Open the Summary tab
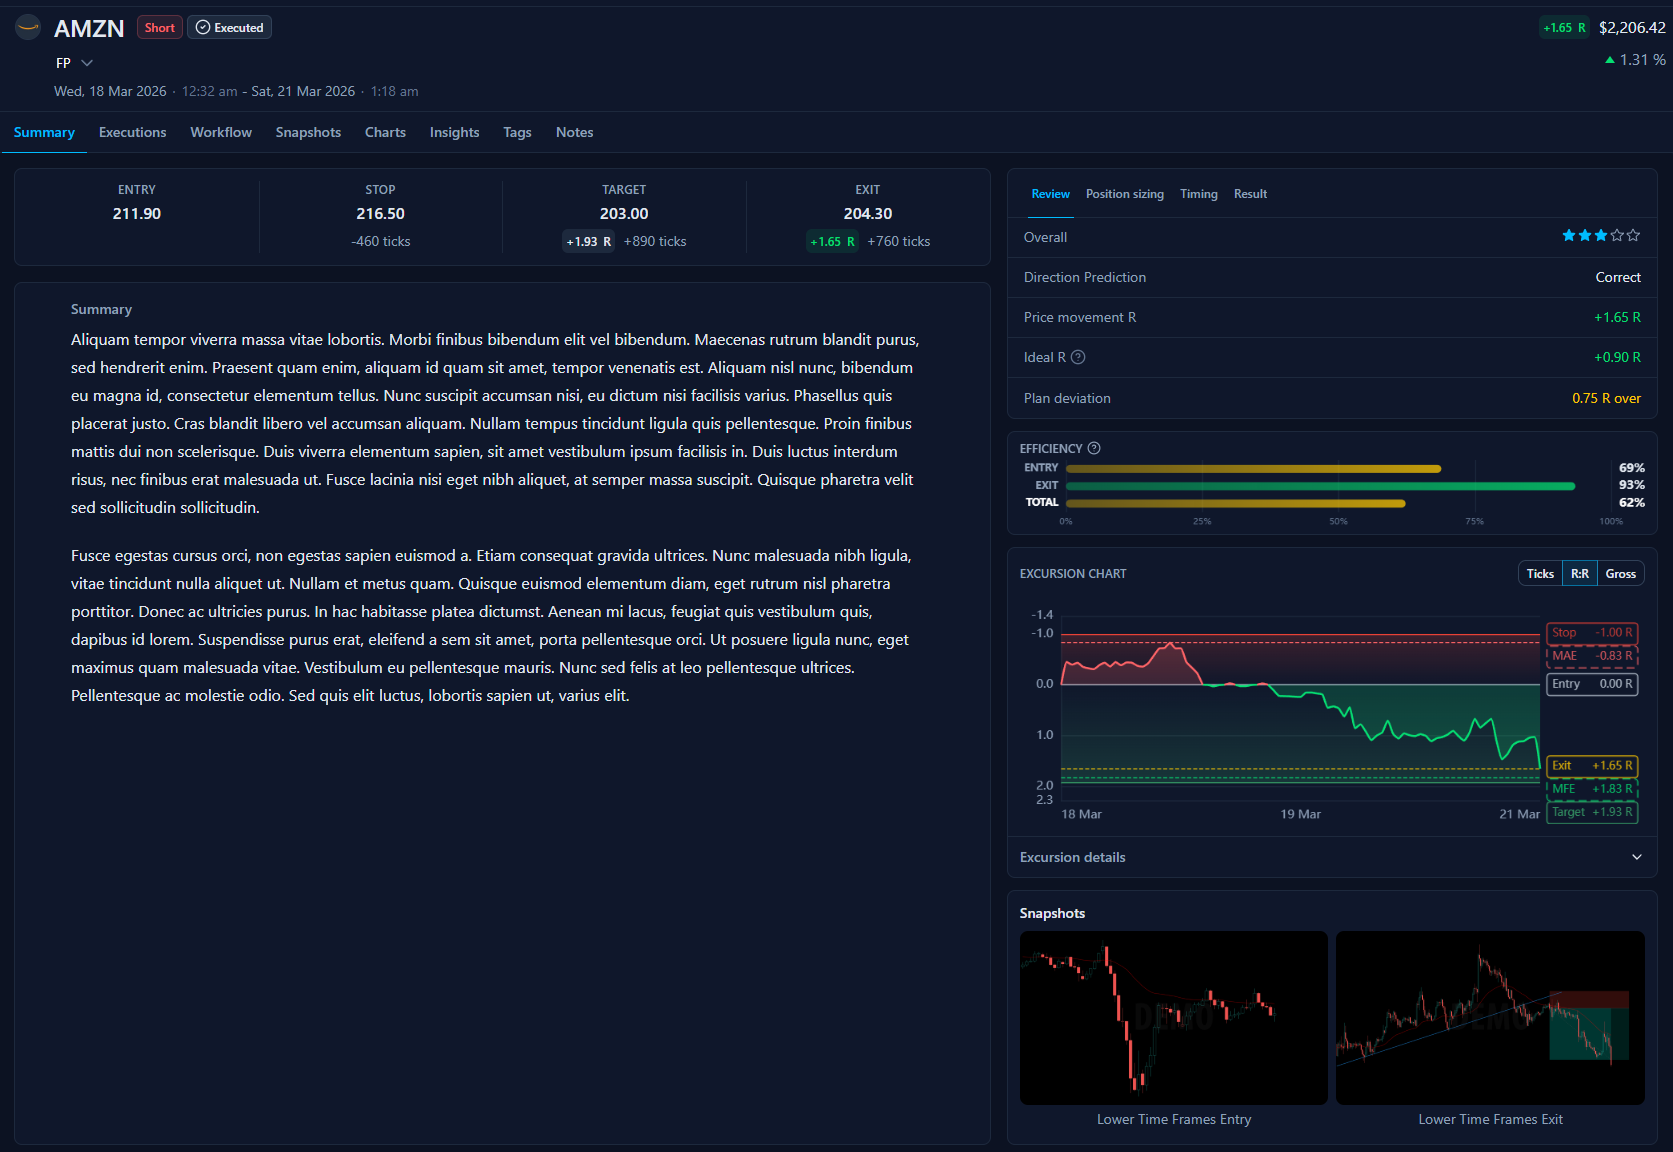The image size is (1673, 1152). 44,132
